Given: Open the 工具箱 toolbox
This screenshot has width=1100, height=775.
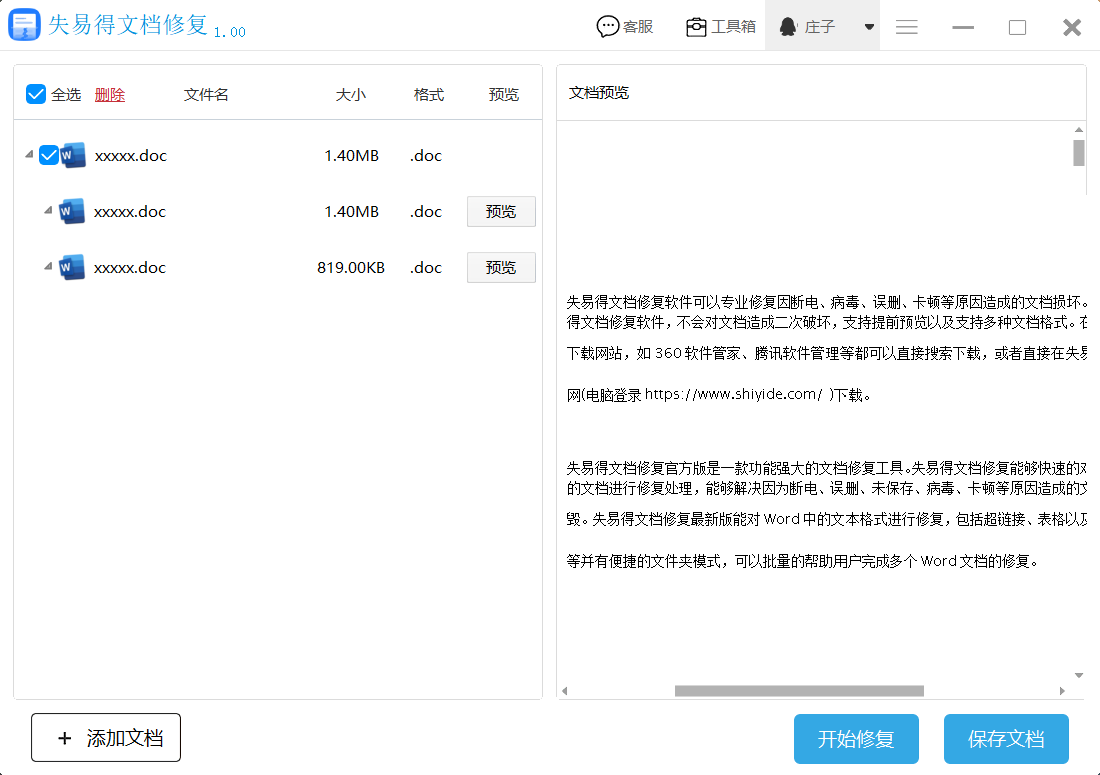Looking at the screenshot, I should pos(720,27).
